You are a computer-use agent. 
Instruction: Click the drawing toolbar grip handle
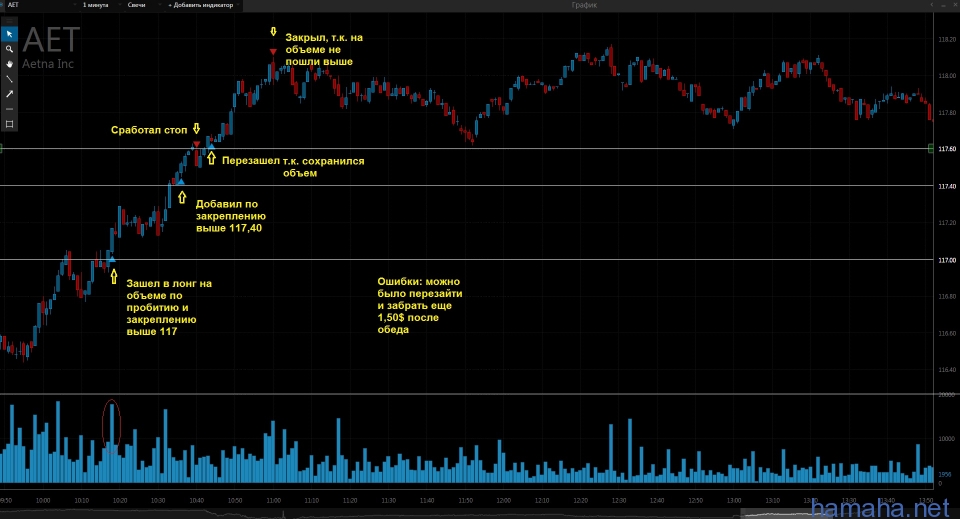click(9, 21)
